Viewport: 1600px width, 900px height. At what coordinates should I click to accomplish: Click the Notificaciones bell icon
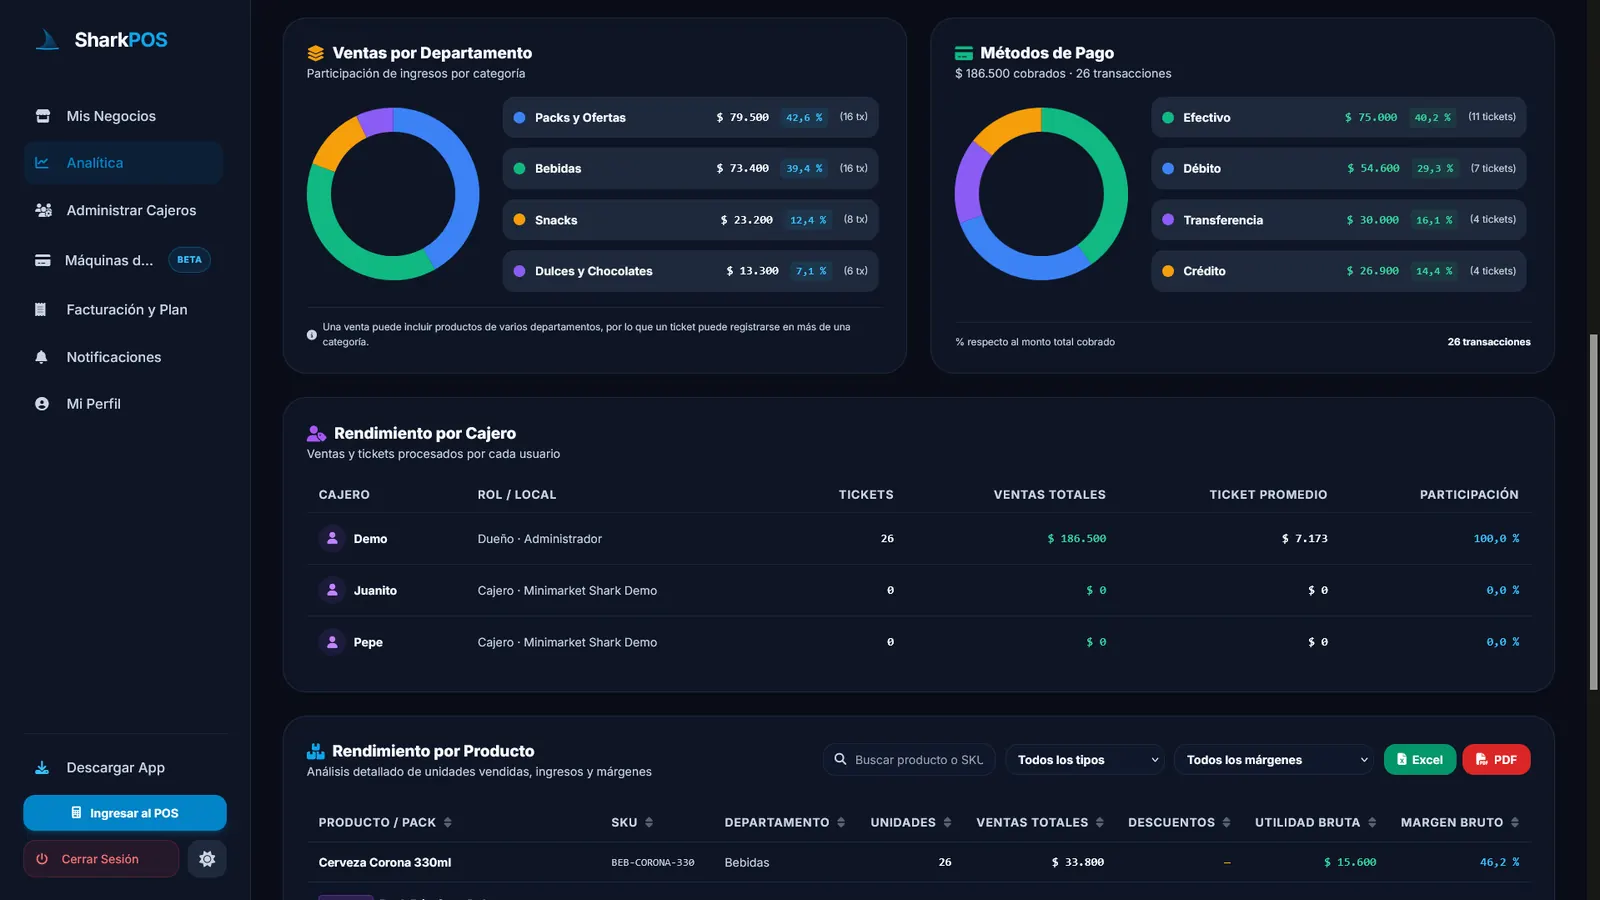41,357
